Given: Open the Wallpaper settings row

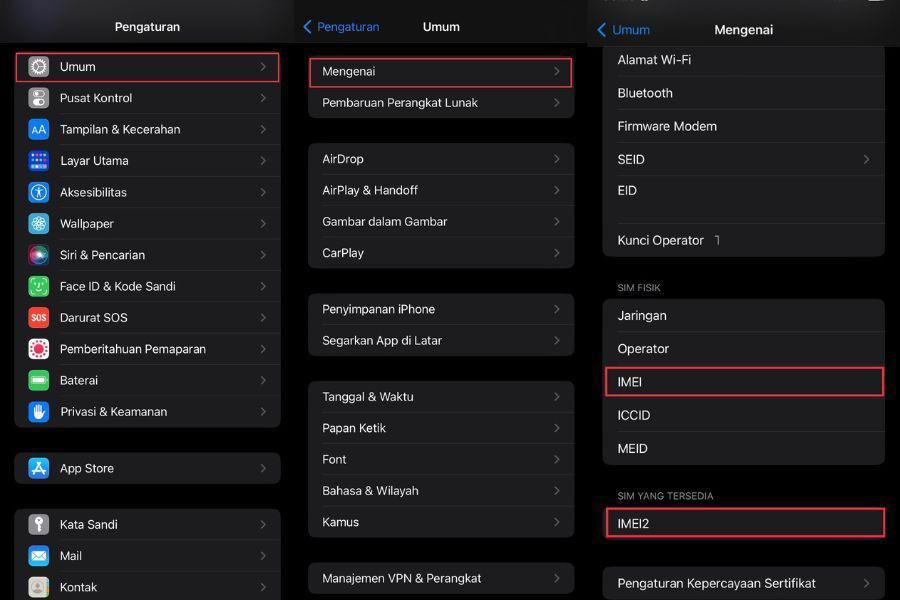Looking at the screenshot, I should [x=148, y=223].
